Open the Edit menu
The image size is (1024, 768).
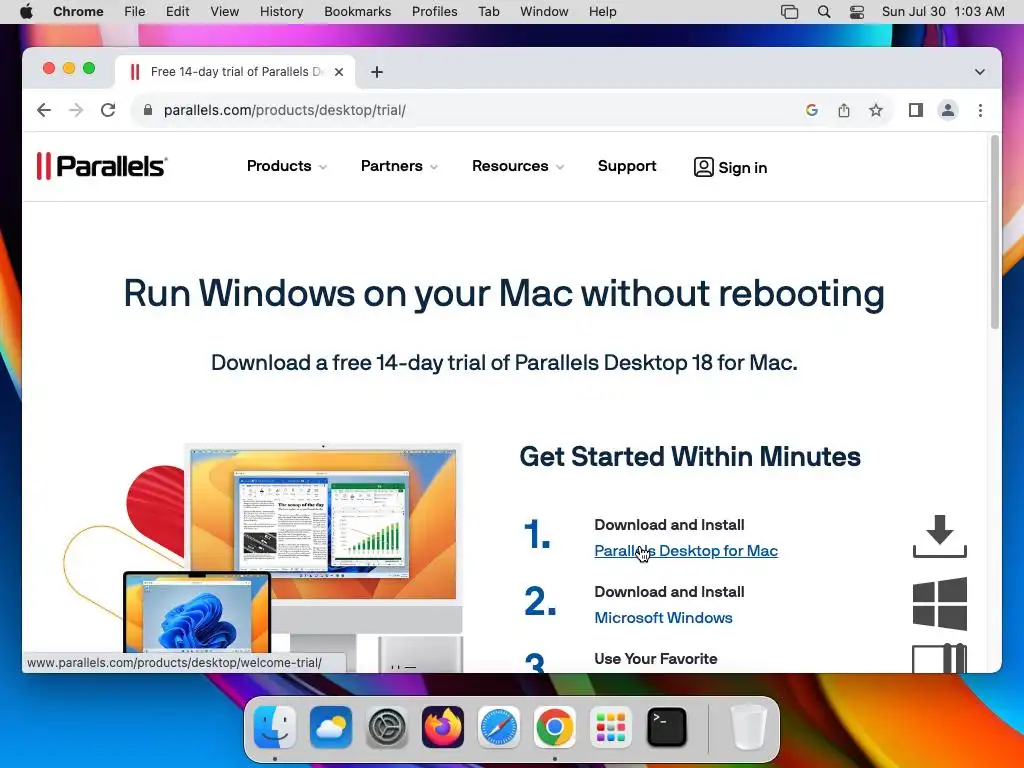click(x=177, y=12)
